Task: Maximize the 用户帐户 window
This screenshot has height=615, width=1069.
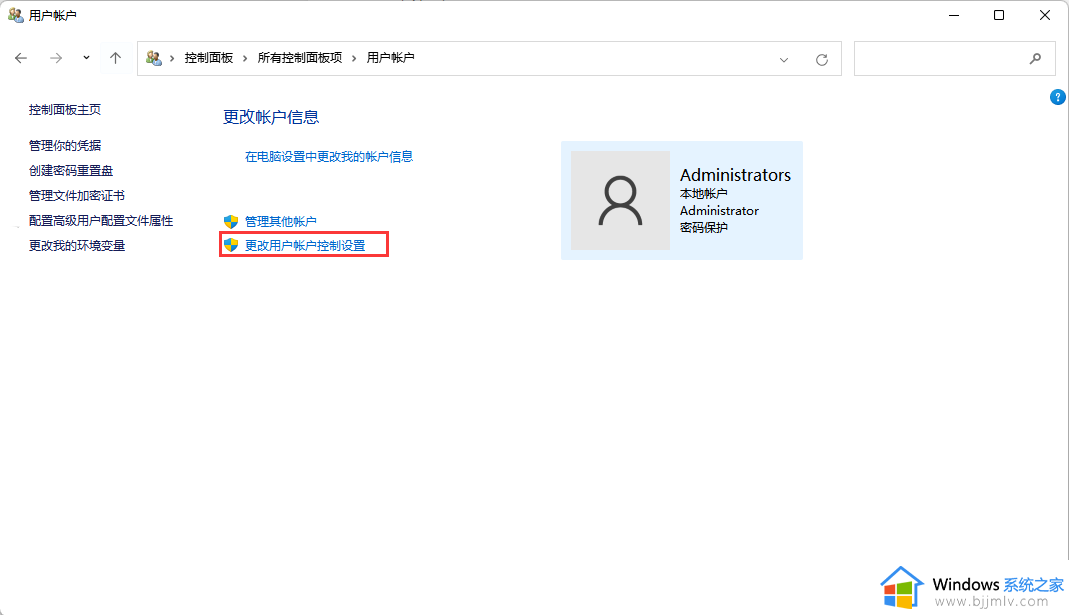Action: coord(999,15)
